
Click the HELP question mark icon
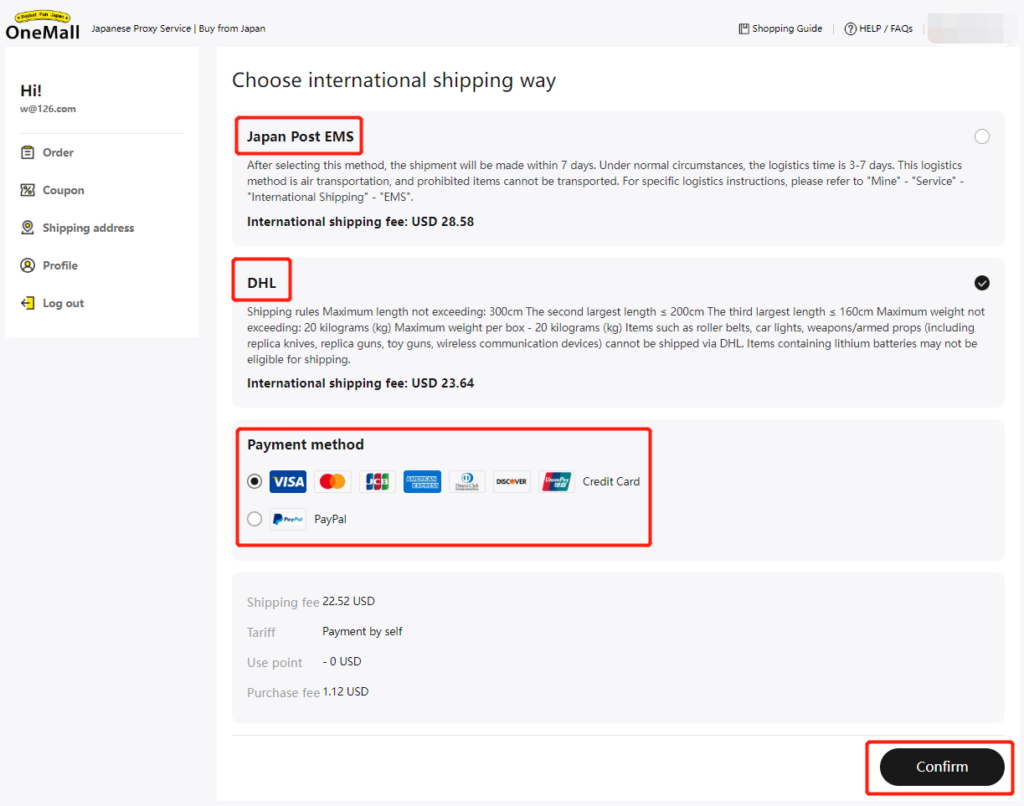coord(850,29)
